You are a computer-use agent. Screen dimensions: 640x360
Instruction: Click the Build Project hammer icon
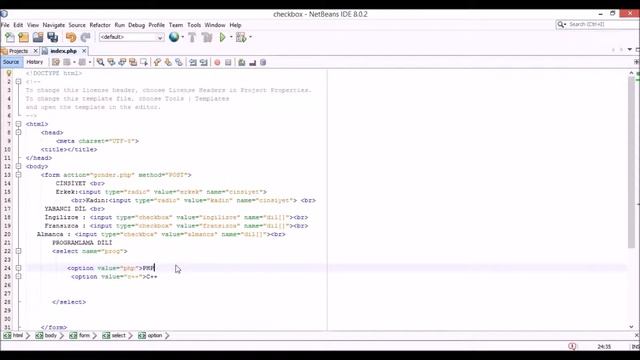192,37
